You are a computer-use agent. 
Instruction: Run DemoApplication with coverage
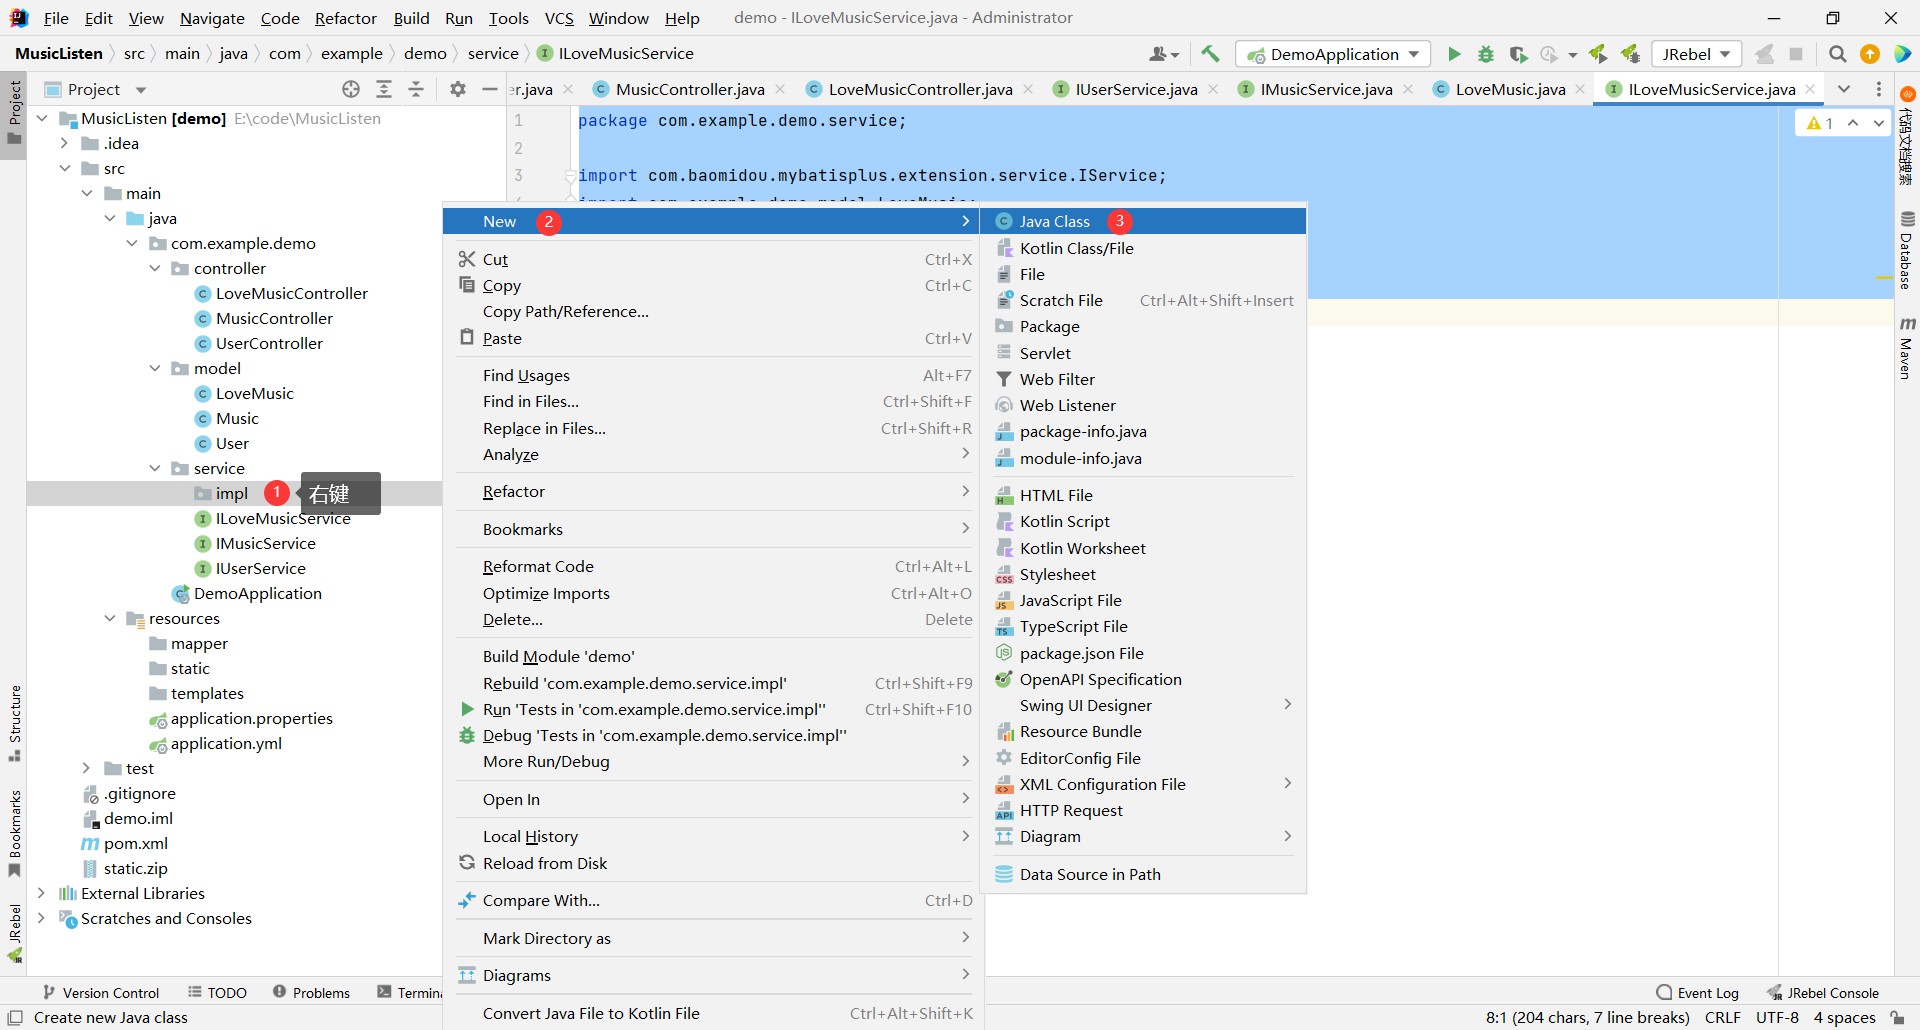click(x=1518, y=54)
